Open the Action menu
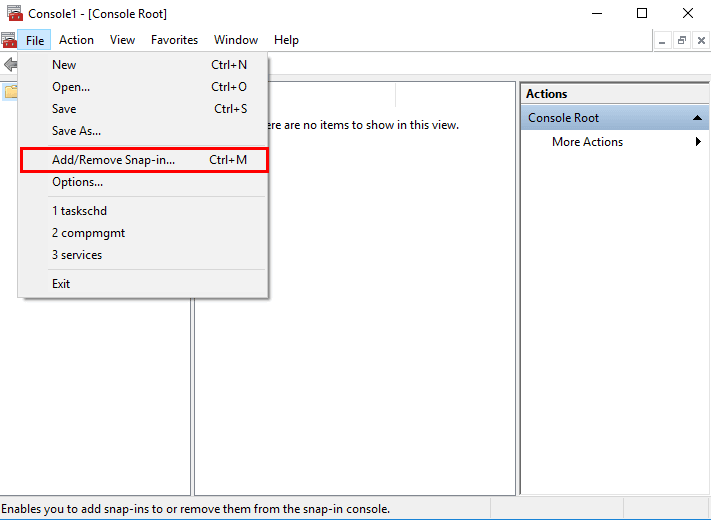This screenshot has width=711, height=520. click(x=76, y=40)
